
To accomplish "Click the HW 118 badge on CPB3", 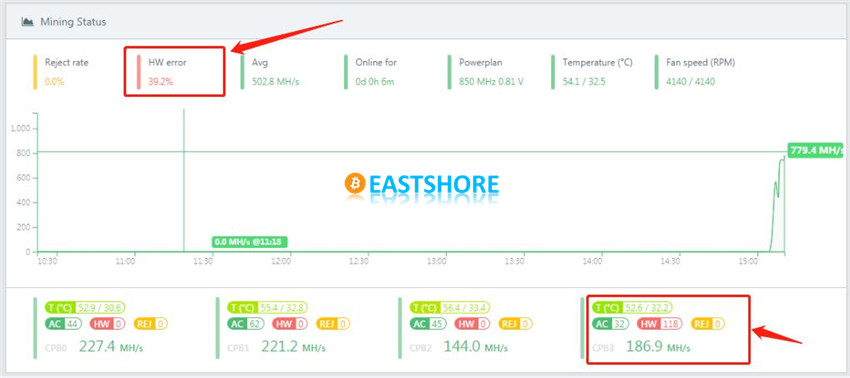I will pos(660,324).
